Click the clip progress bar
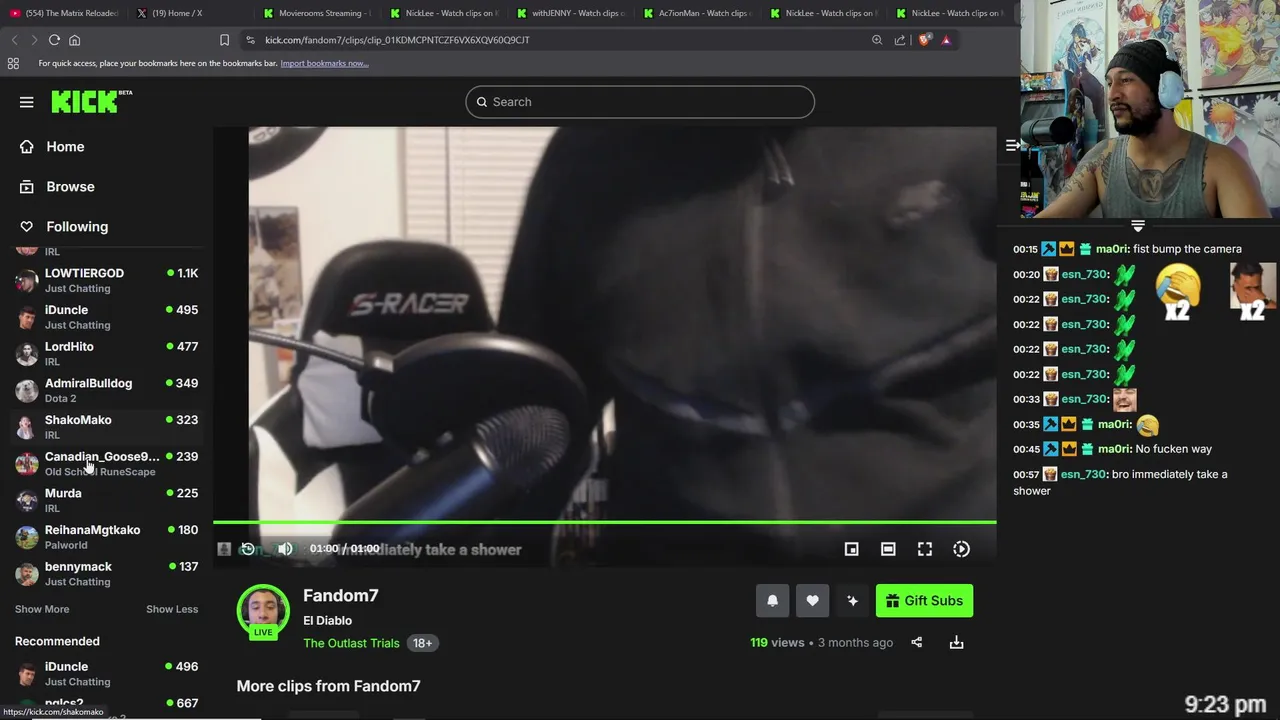 (x=605, y=522)
